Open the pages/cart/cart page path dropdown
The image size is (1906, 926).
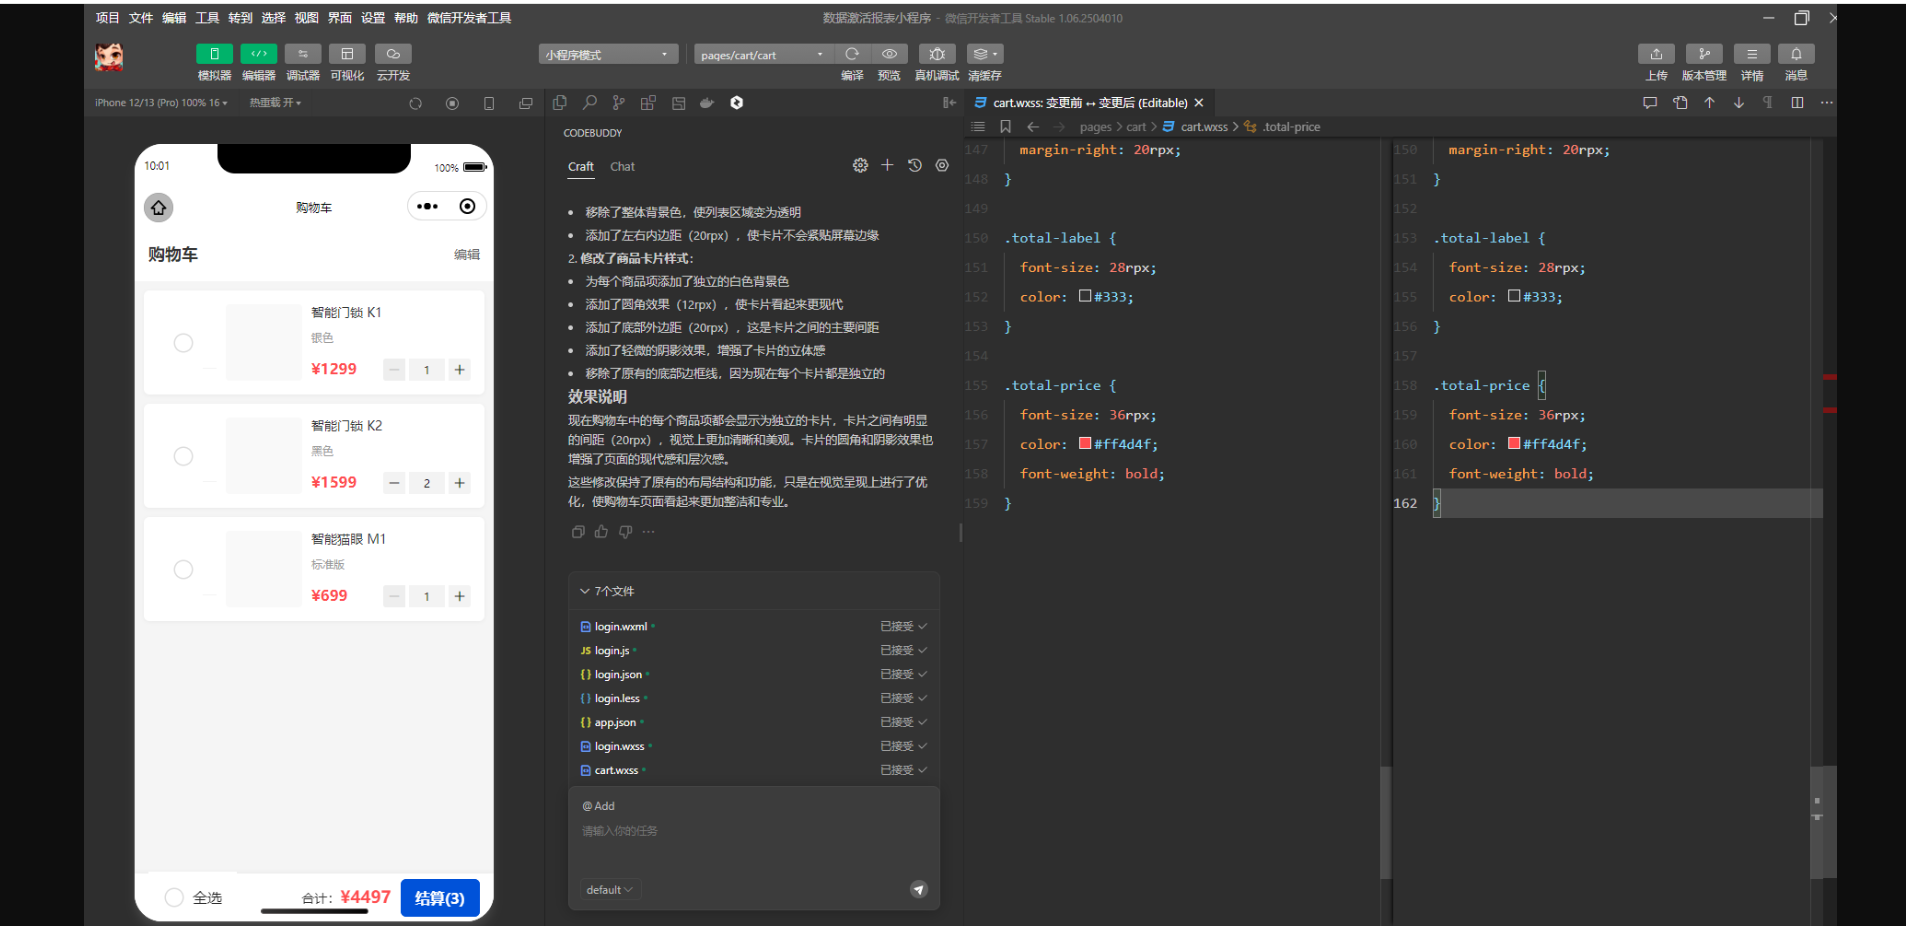tap(763, 54)
